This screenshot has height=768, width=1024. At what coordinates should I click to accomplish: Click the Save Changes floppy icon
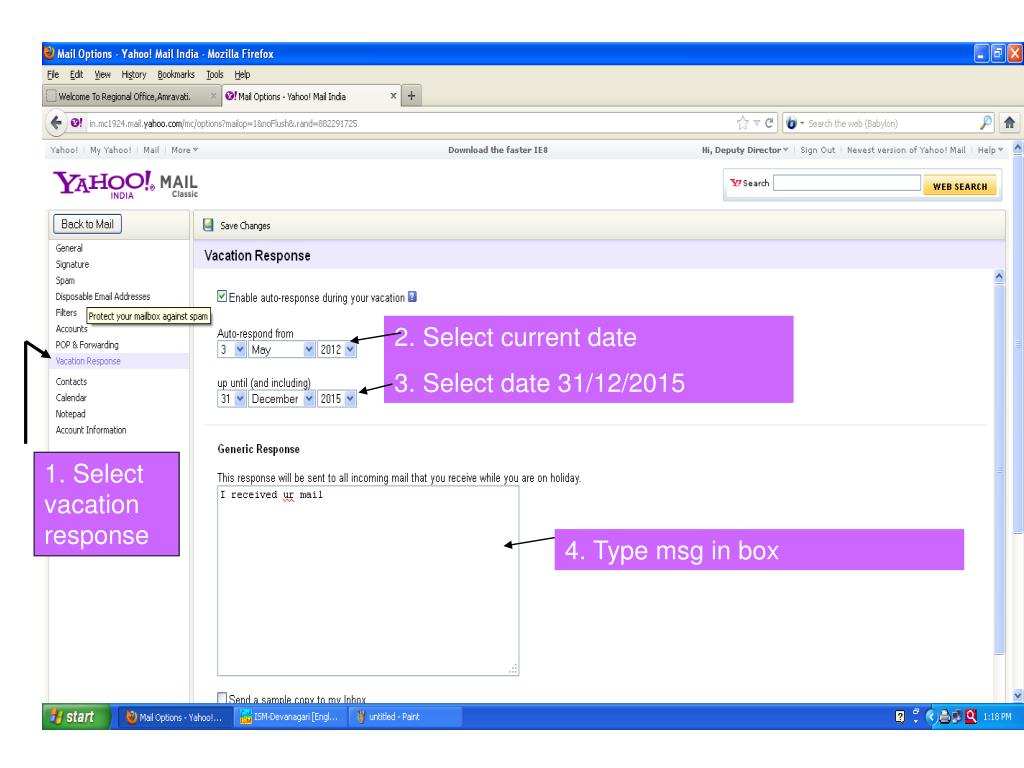[208, 225]
